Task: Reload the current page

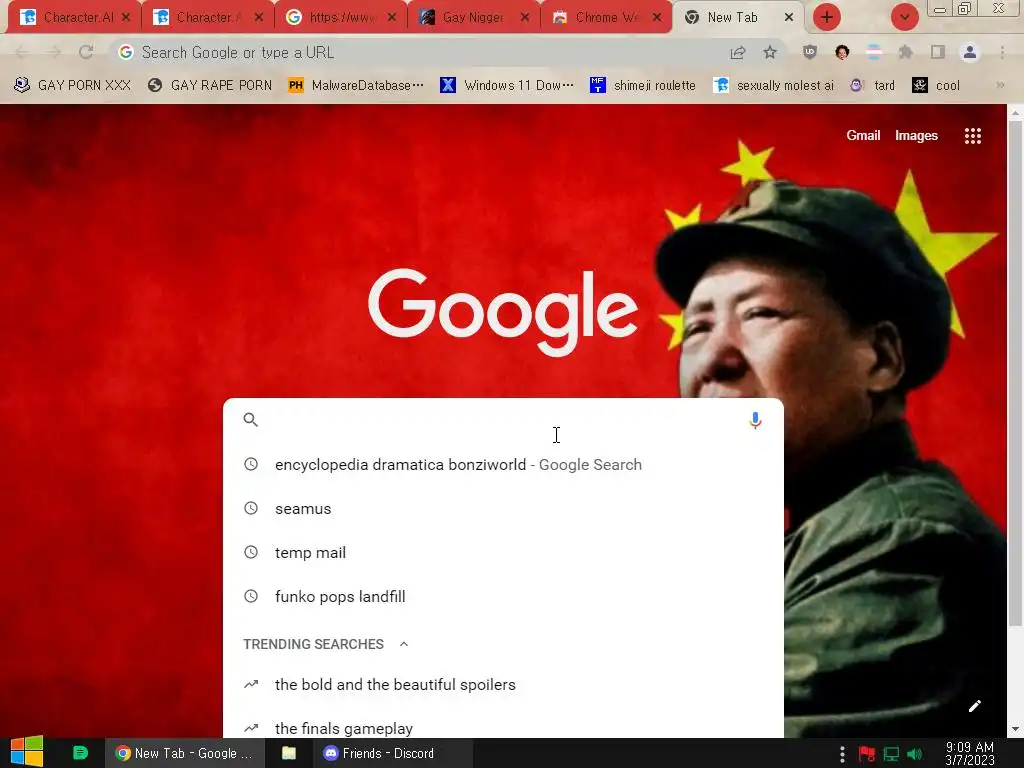Action: [x=86, y=52]
